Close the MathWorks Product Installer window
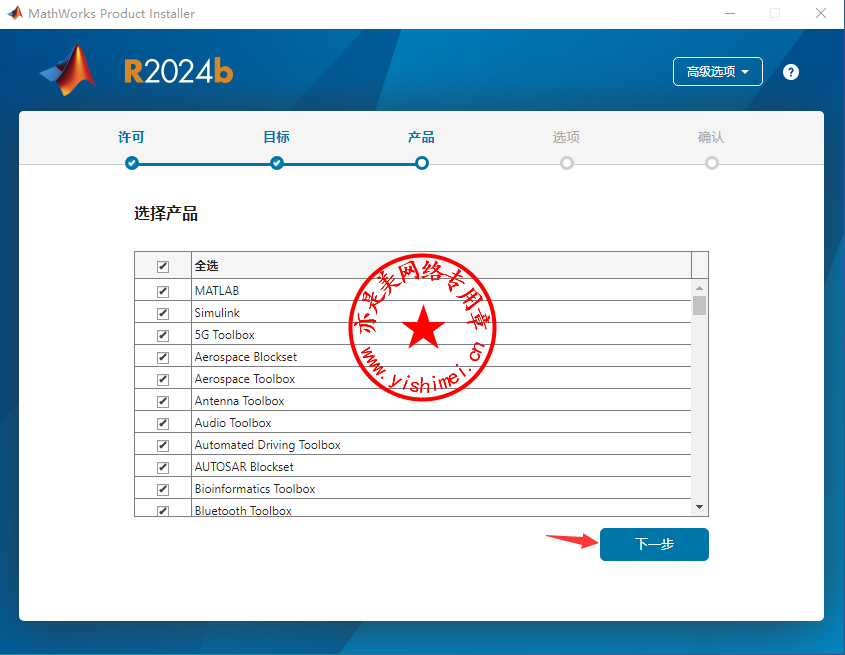The height and width of the screenshot is (655, 845). (x=821, y=13)
